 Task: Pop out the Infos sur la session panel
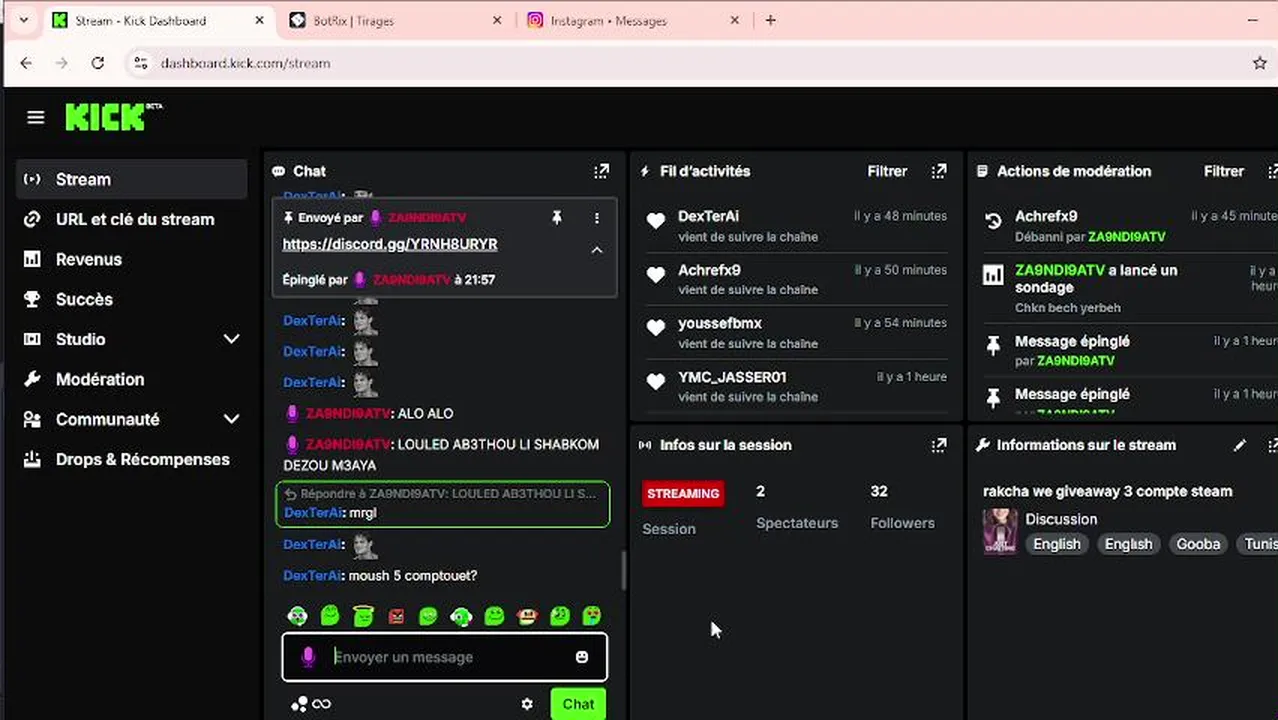coord(938,445)
